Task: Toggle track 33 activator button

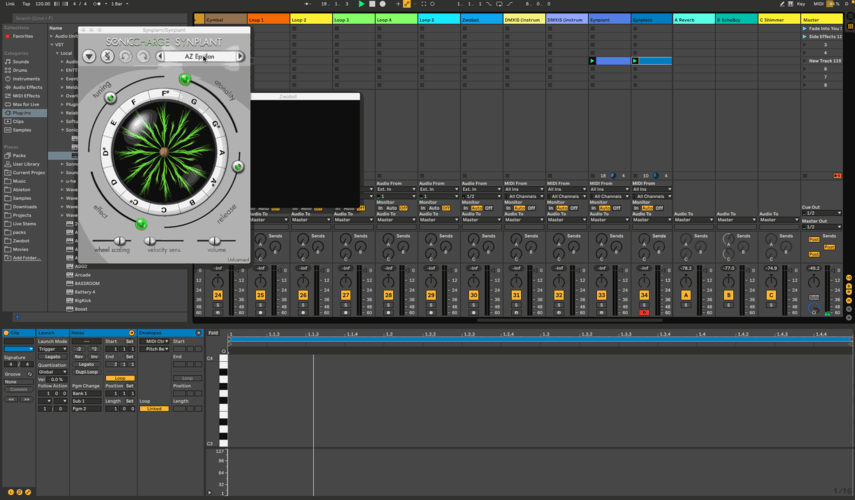Action: (601, 295)
